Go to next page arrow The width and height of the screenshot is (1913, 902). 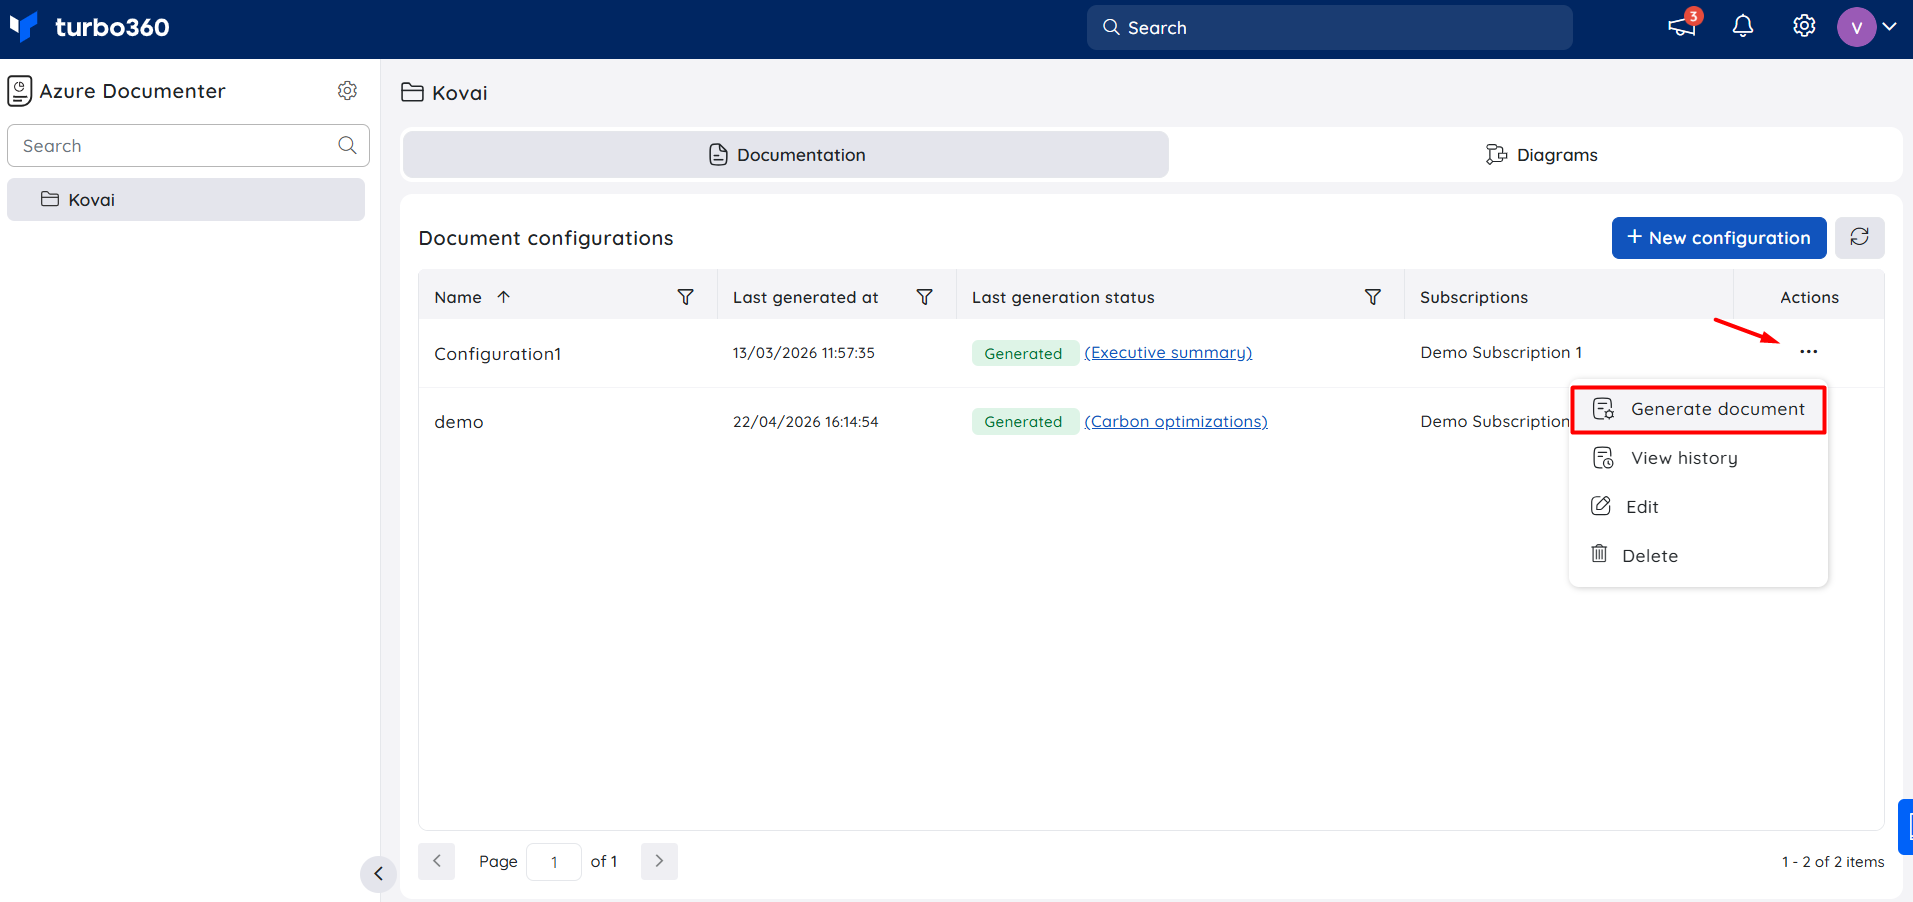[x=659, y=861]
